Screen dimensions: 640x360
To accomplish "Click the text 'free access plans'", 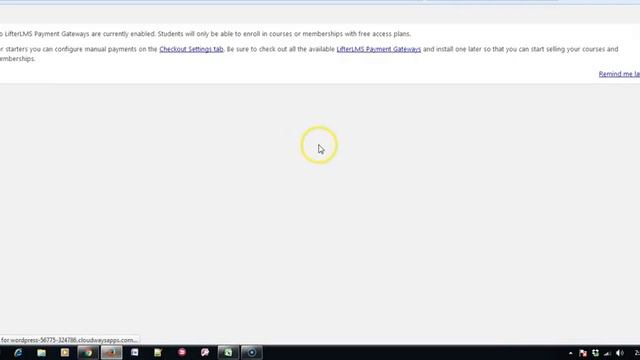I will coord(384,34).
